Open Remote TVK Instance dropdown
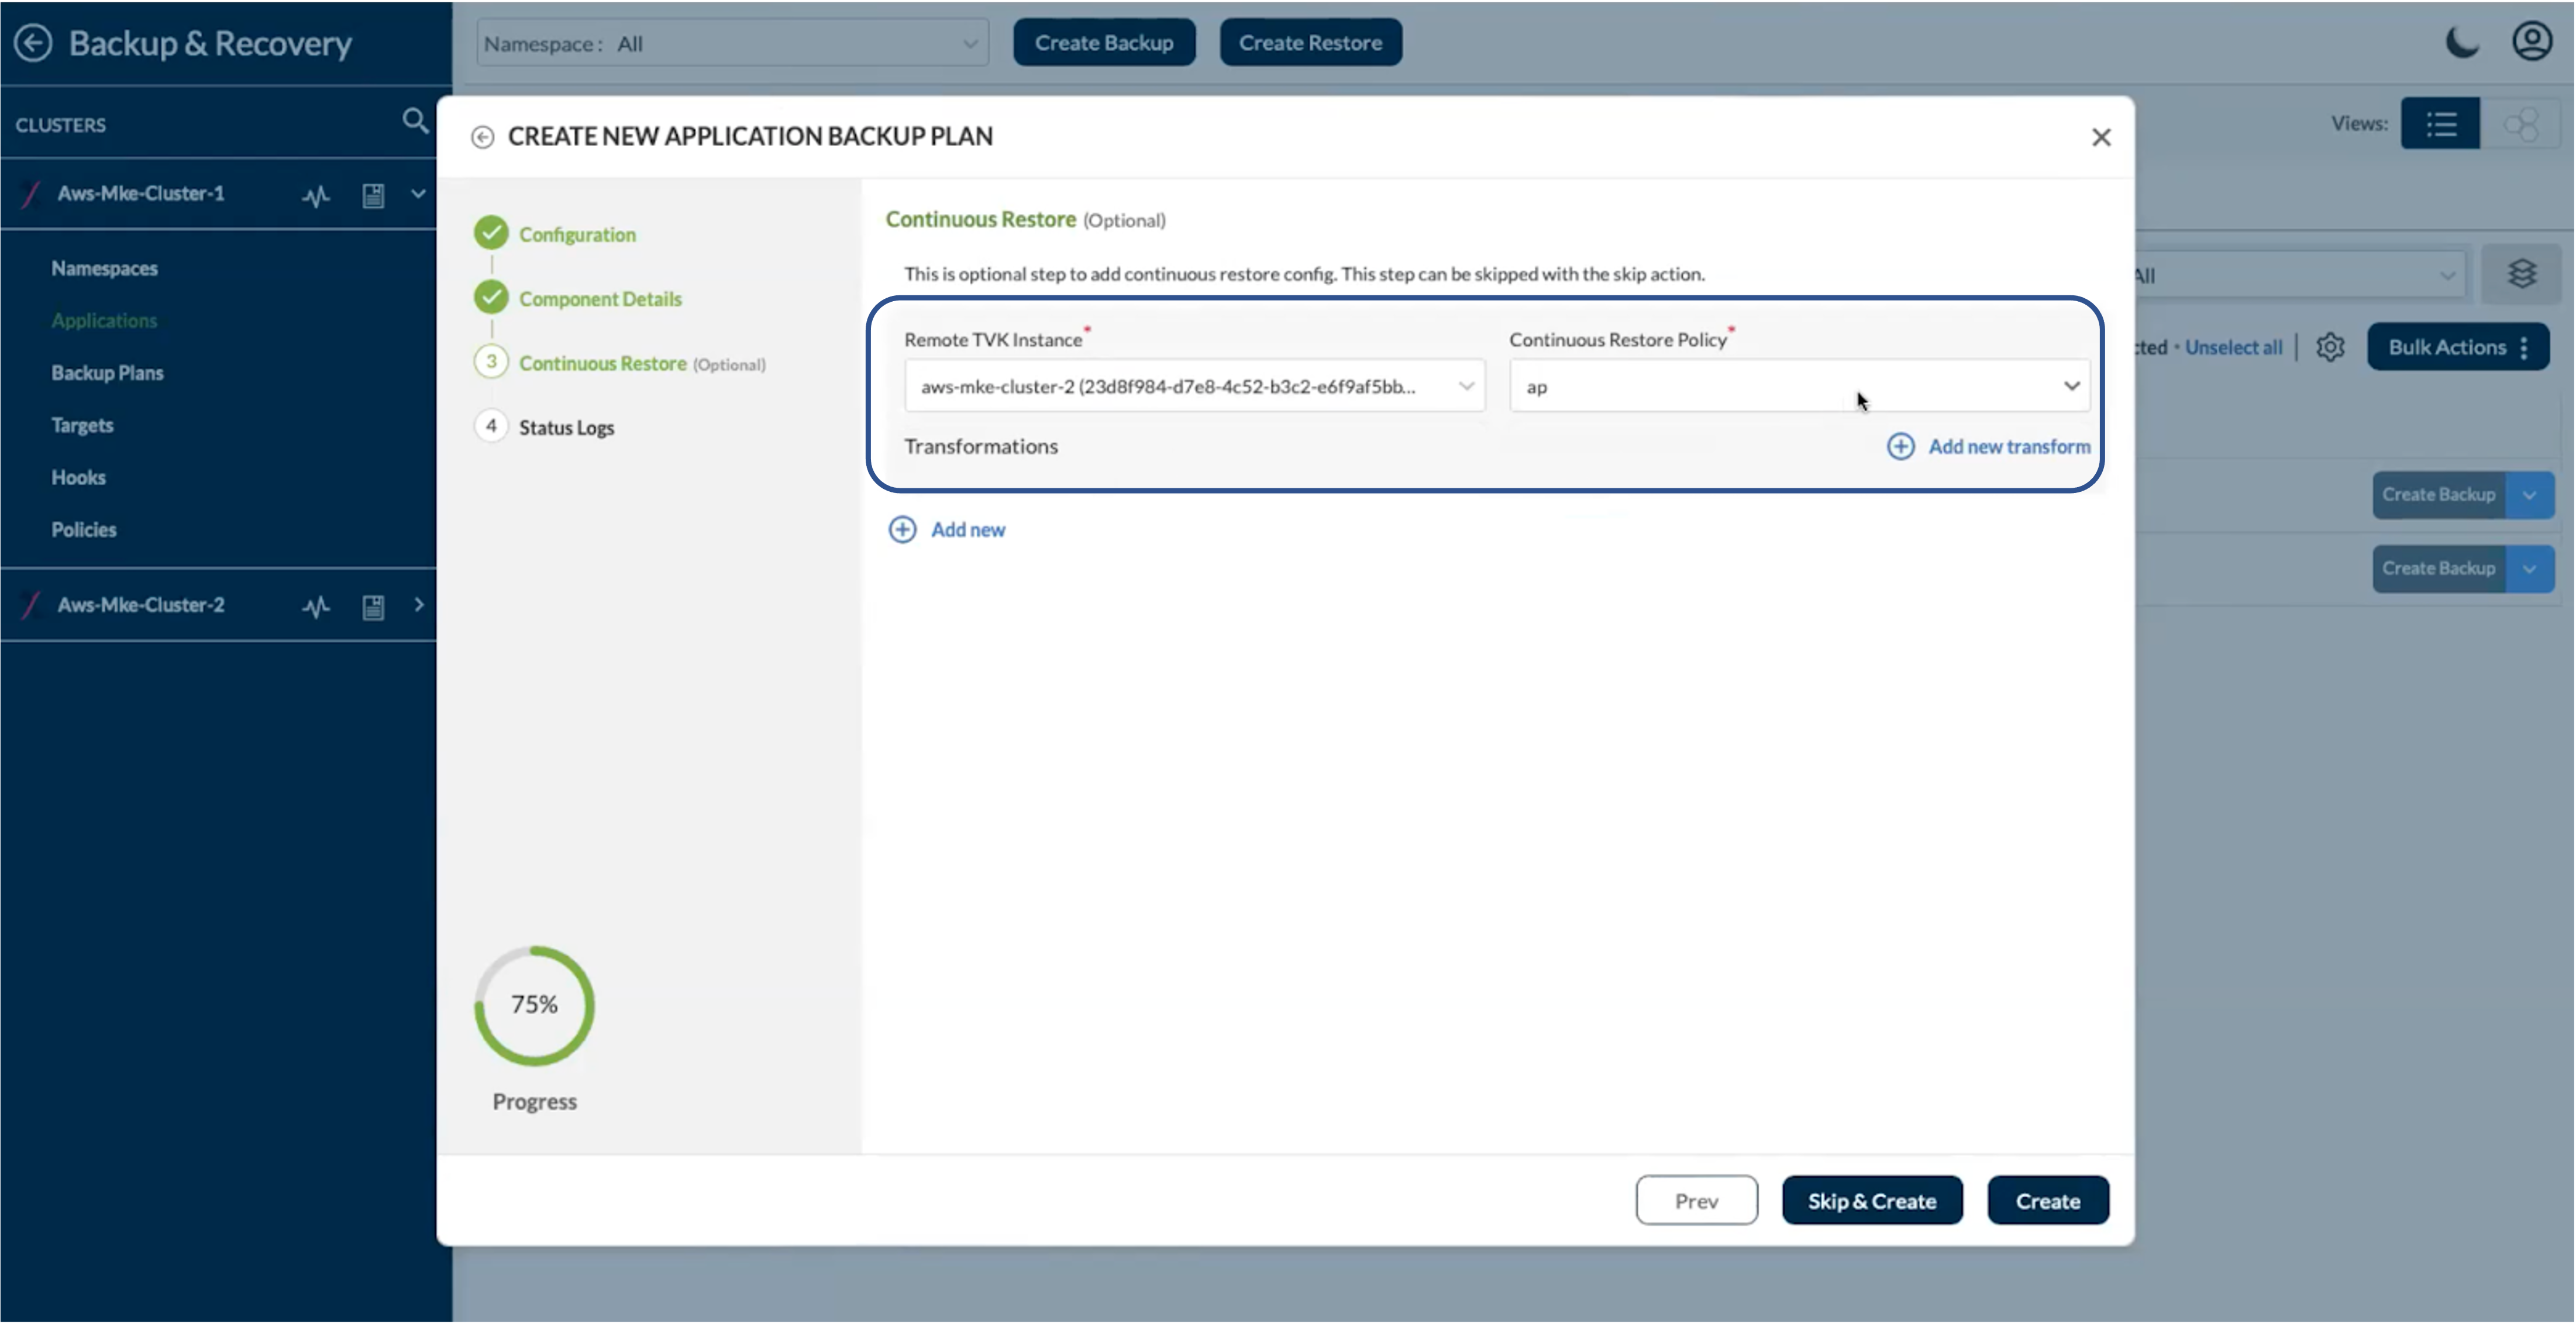Viewport: 2576px width, 1324px height. (x=1194, y=386)
